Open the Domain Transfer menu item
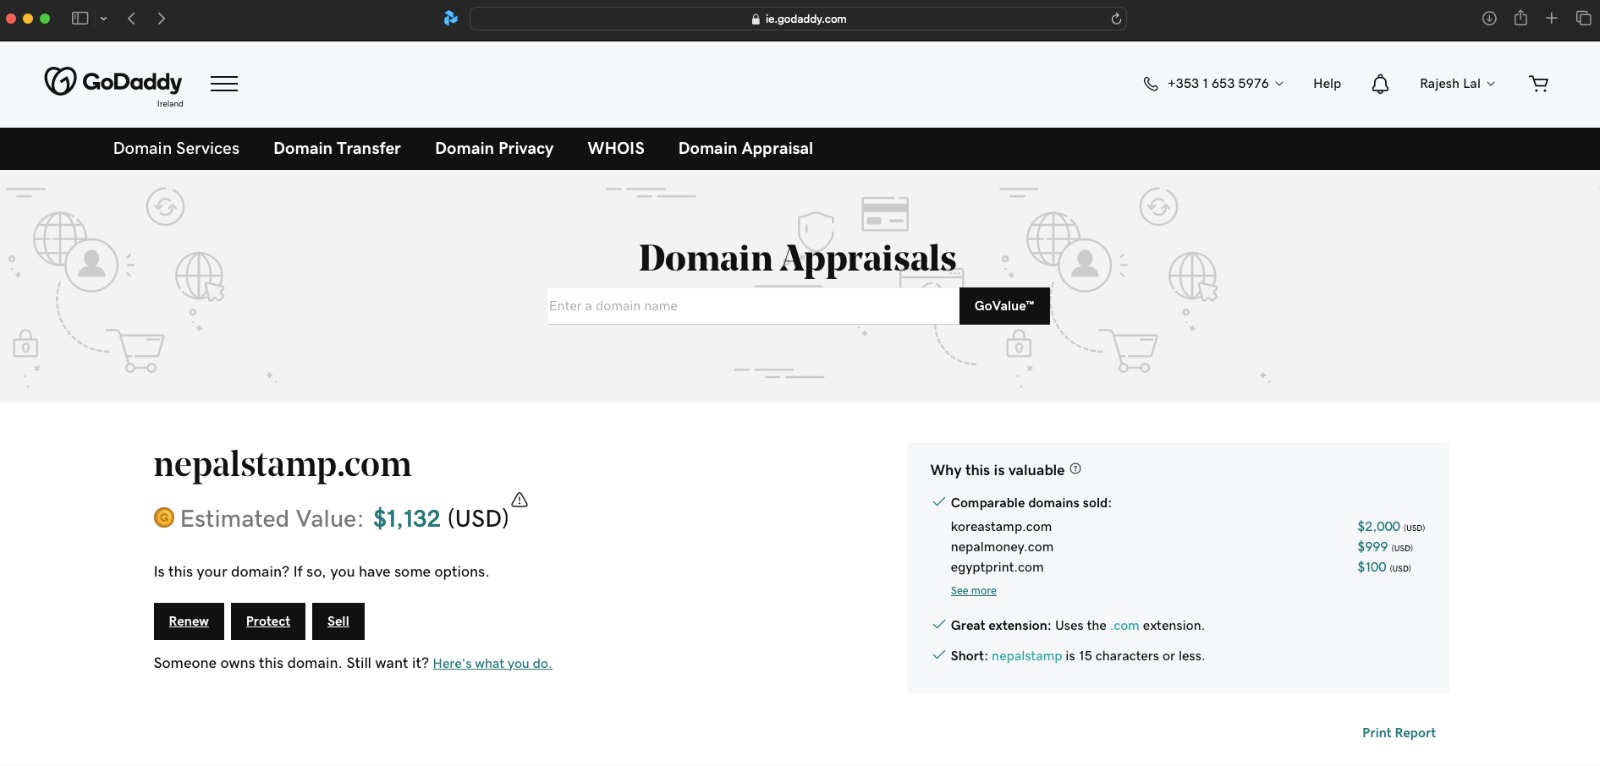The image size is (1600, 766). coord(337,149)
